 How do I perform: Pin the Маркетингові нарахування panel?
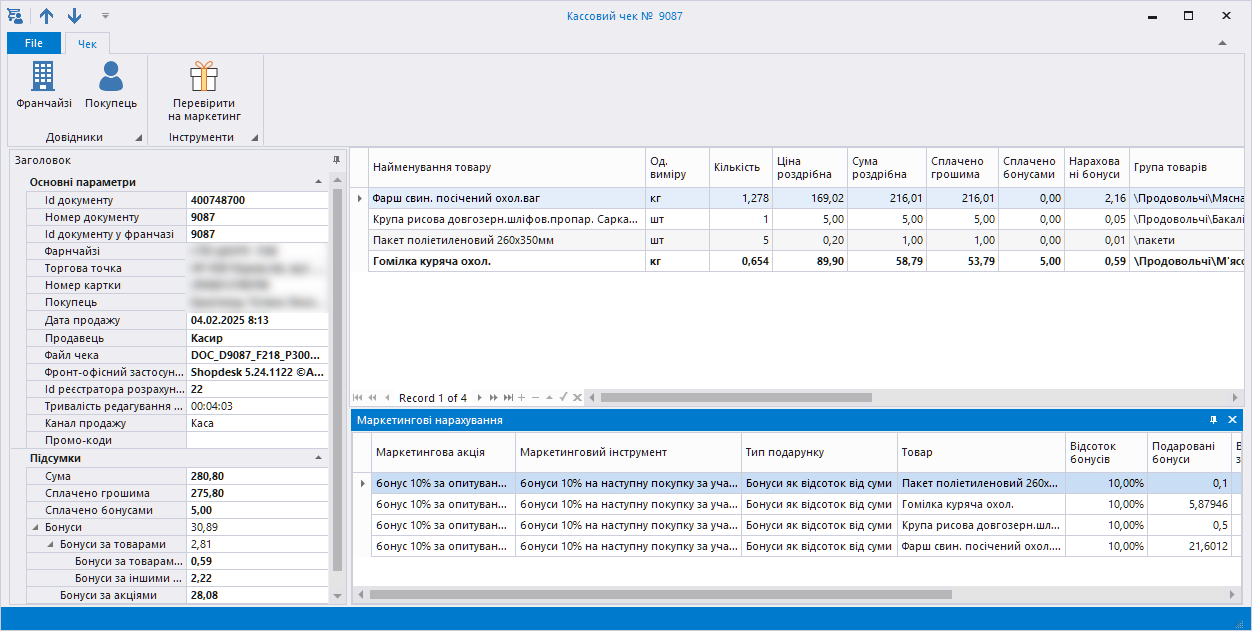1213,420
